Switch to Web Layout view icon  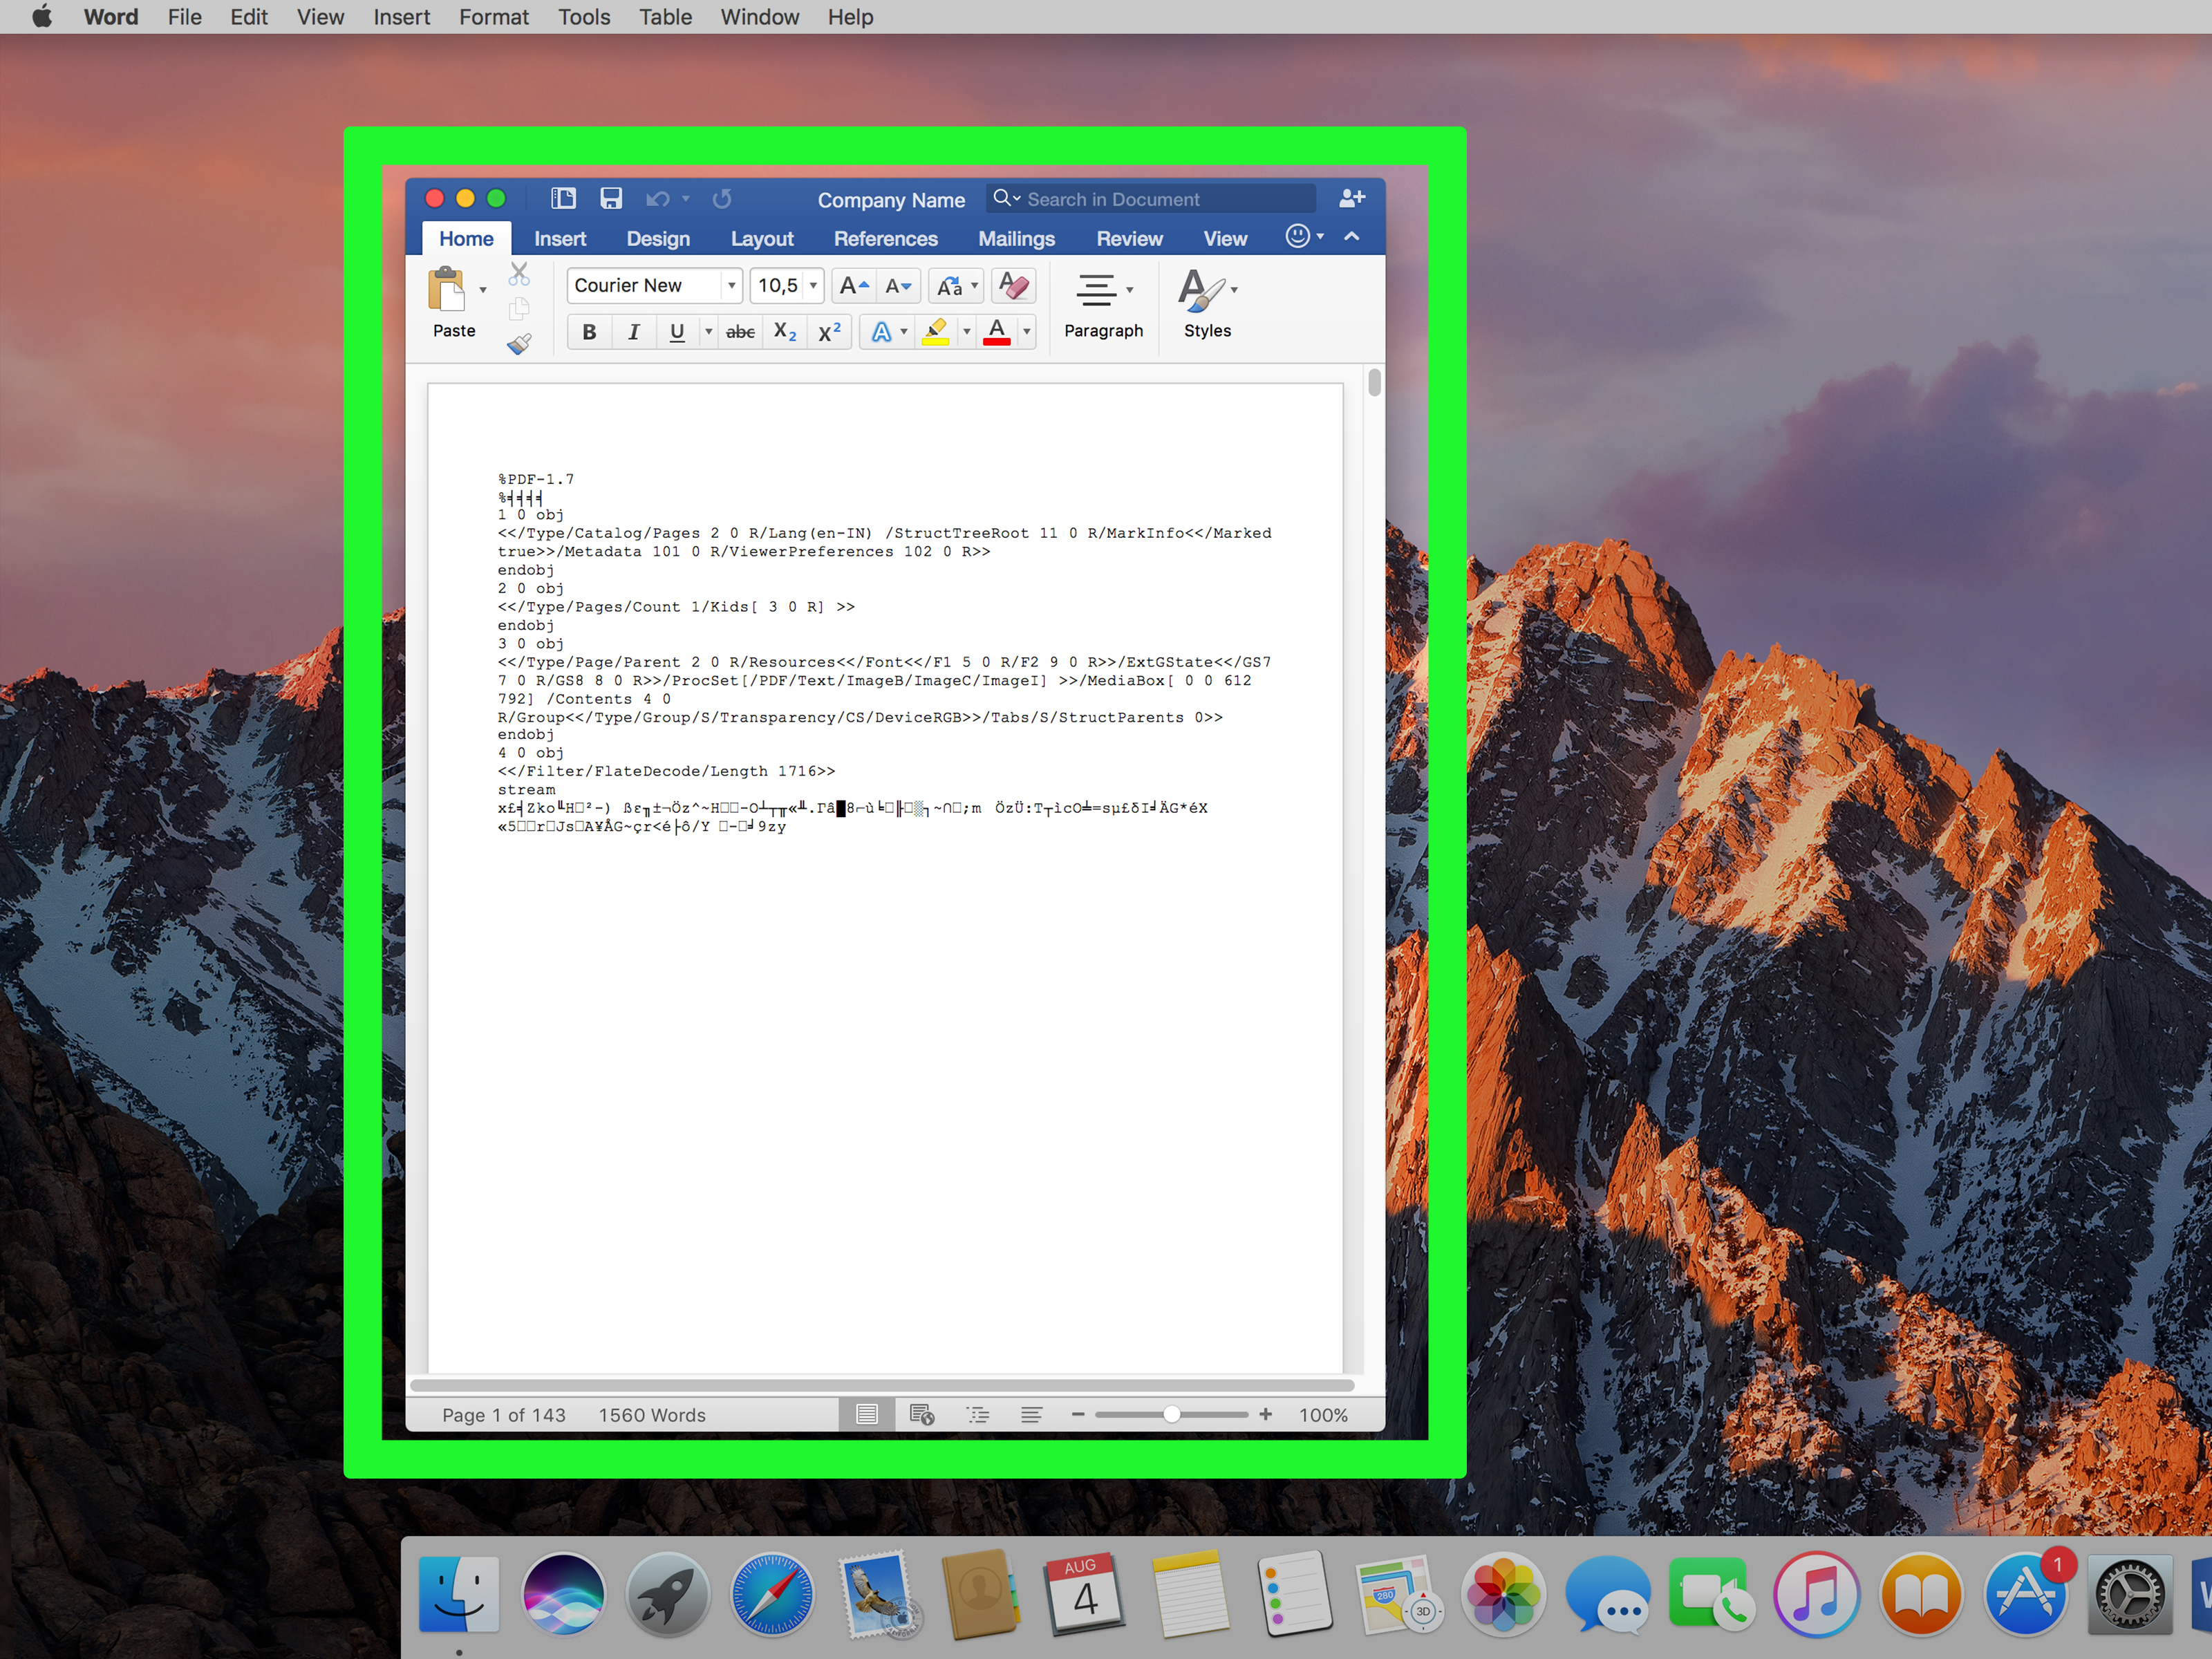(921, 1414)
